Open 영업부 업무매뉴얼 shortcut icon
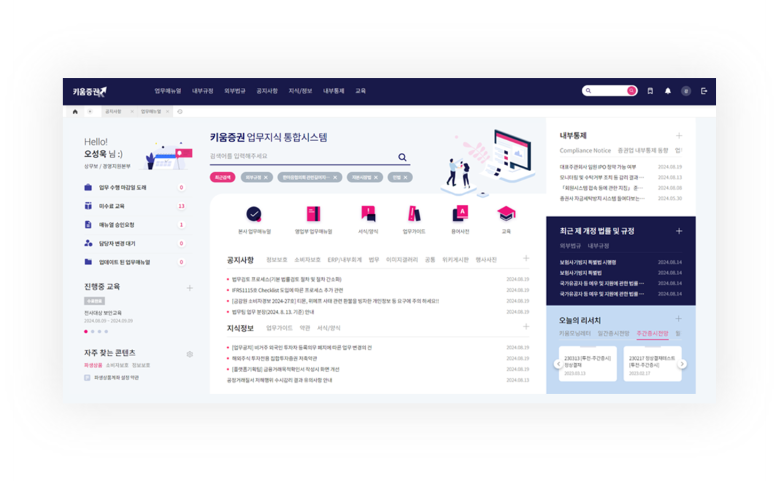 (313, 214)
